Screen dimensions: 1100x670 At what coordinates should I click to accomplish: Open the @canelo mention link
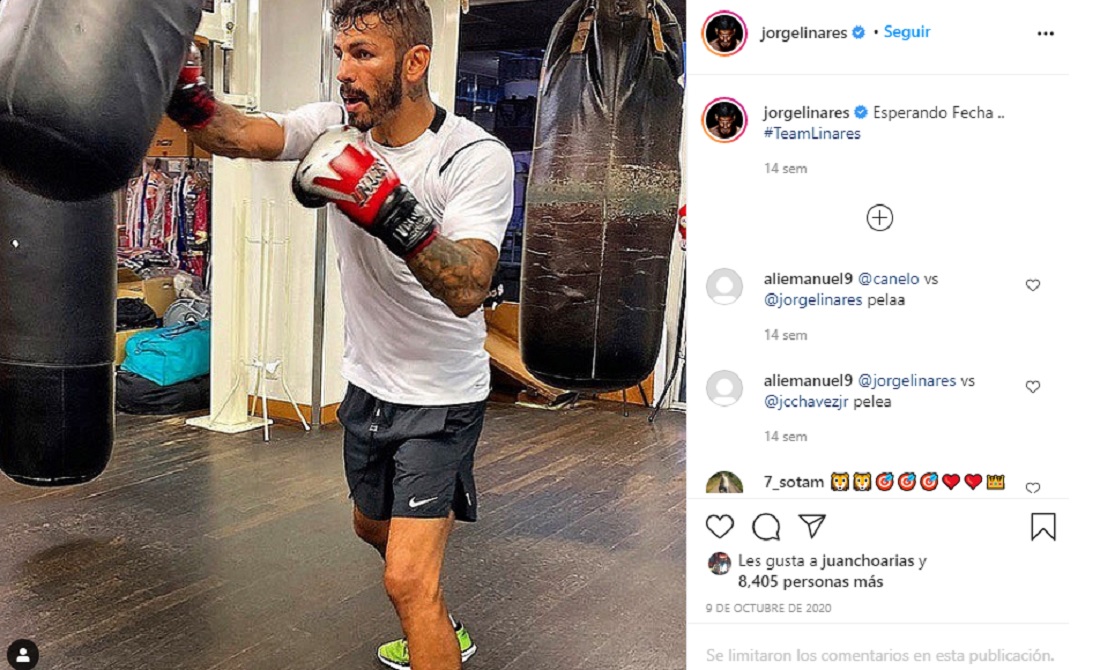point(888,279)
